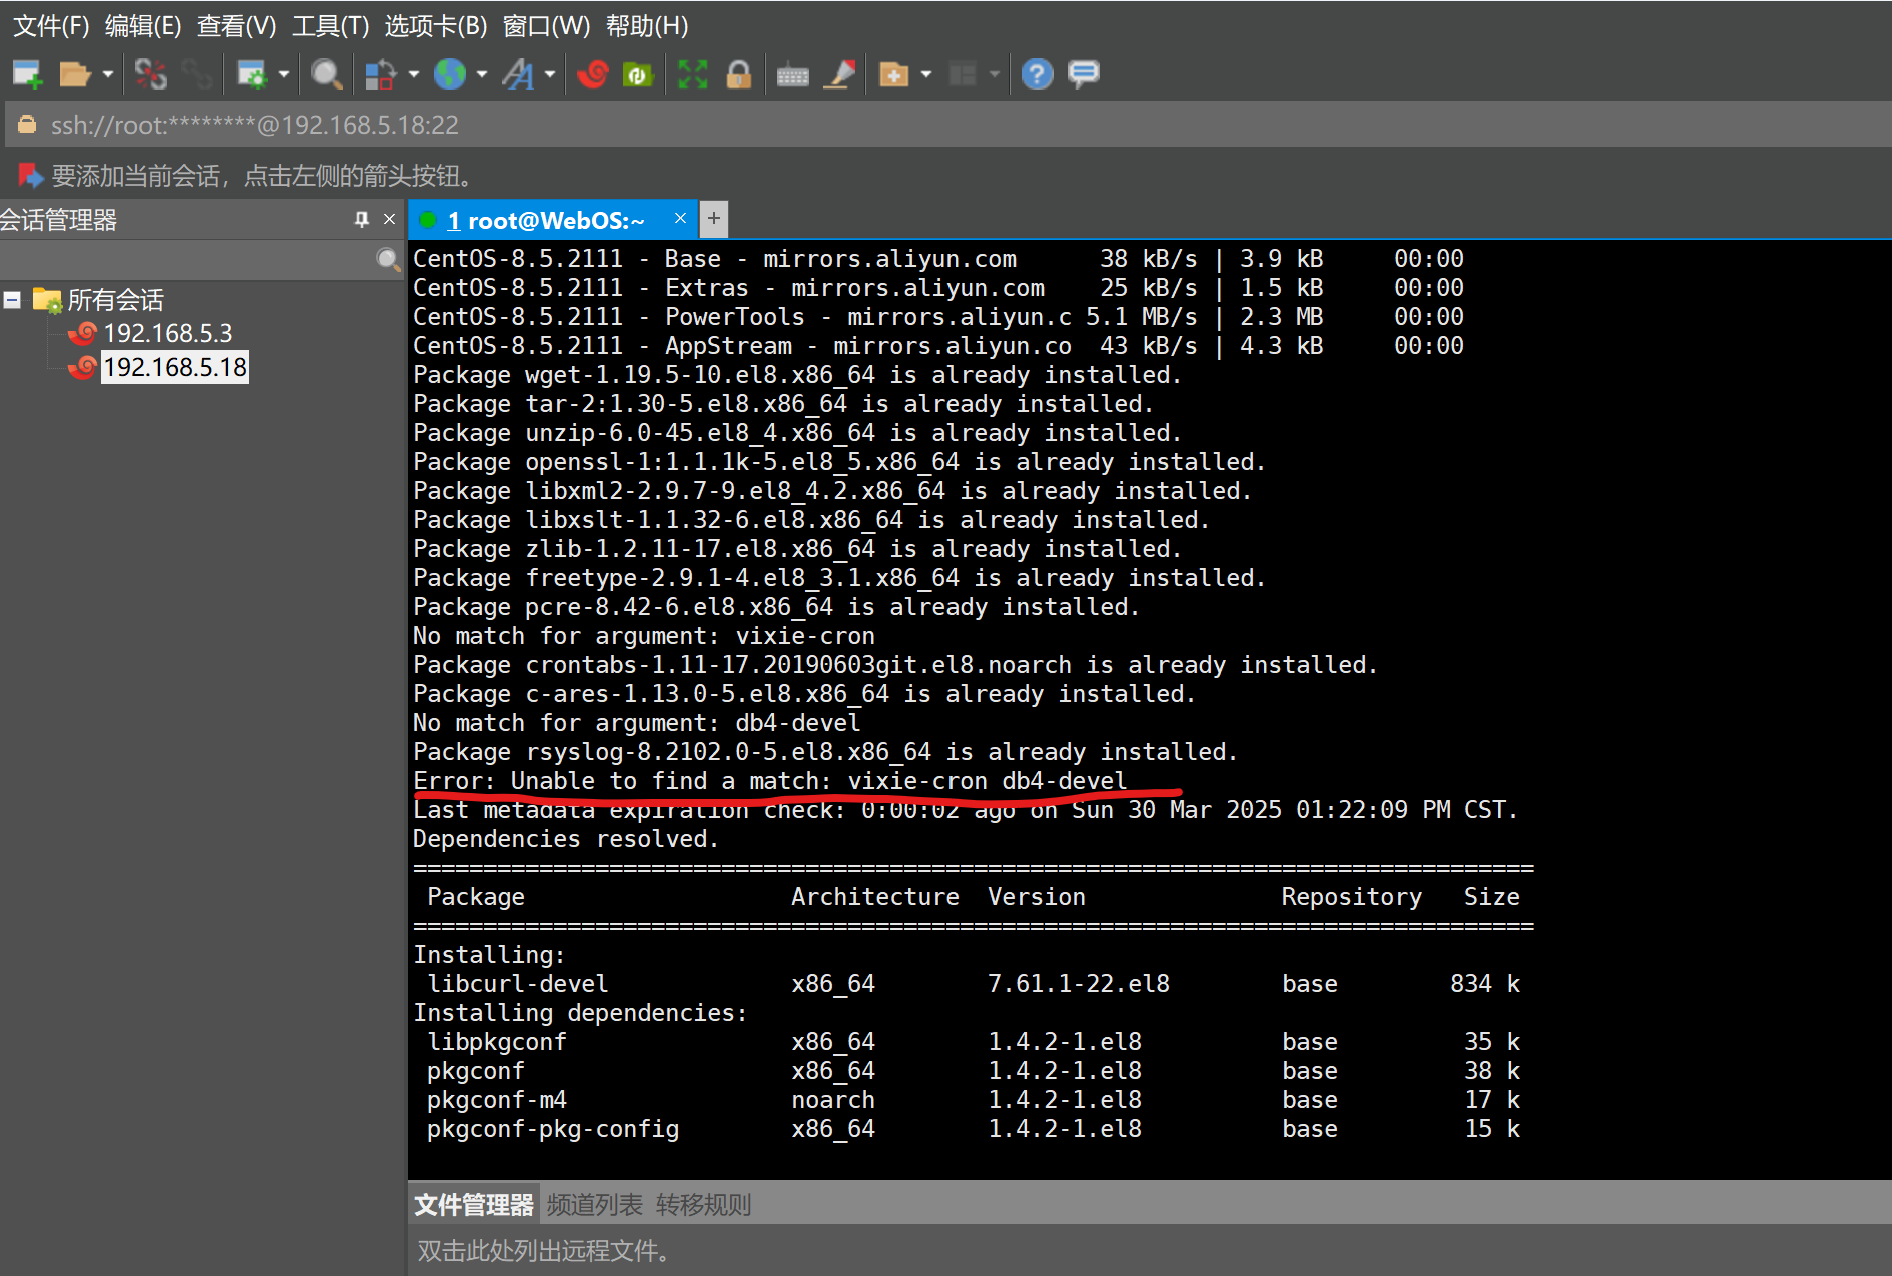Click the add-session flag arrow icon
The image size is (1892, 1276).
tap(30, 176)
